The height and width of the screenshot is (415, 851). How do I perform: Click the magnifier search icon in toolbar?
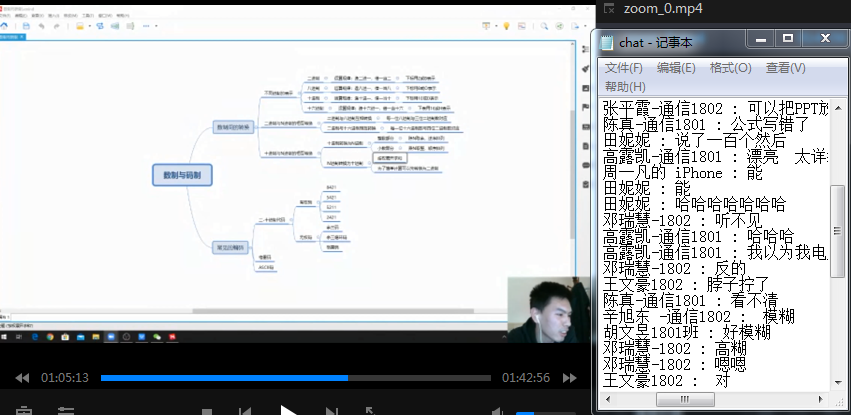coord(544,25)
